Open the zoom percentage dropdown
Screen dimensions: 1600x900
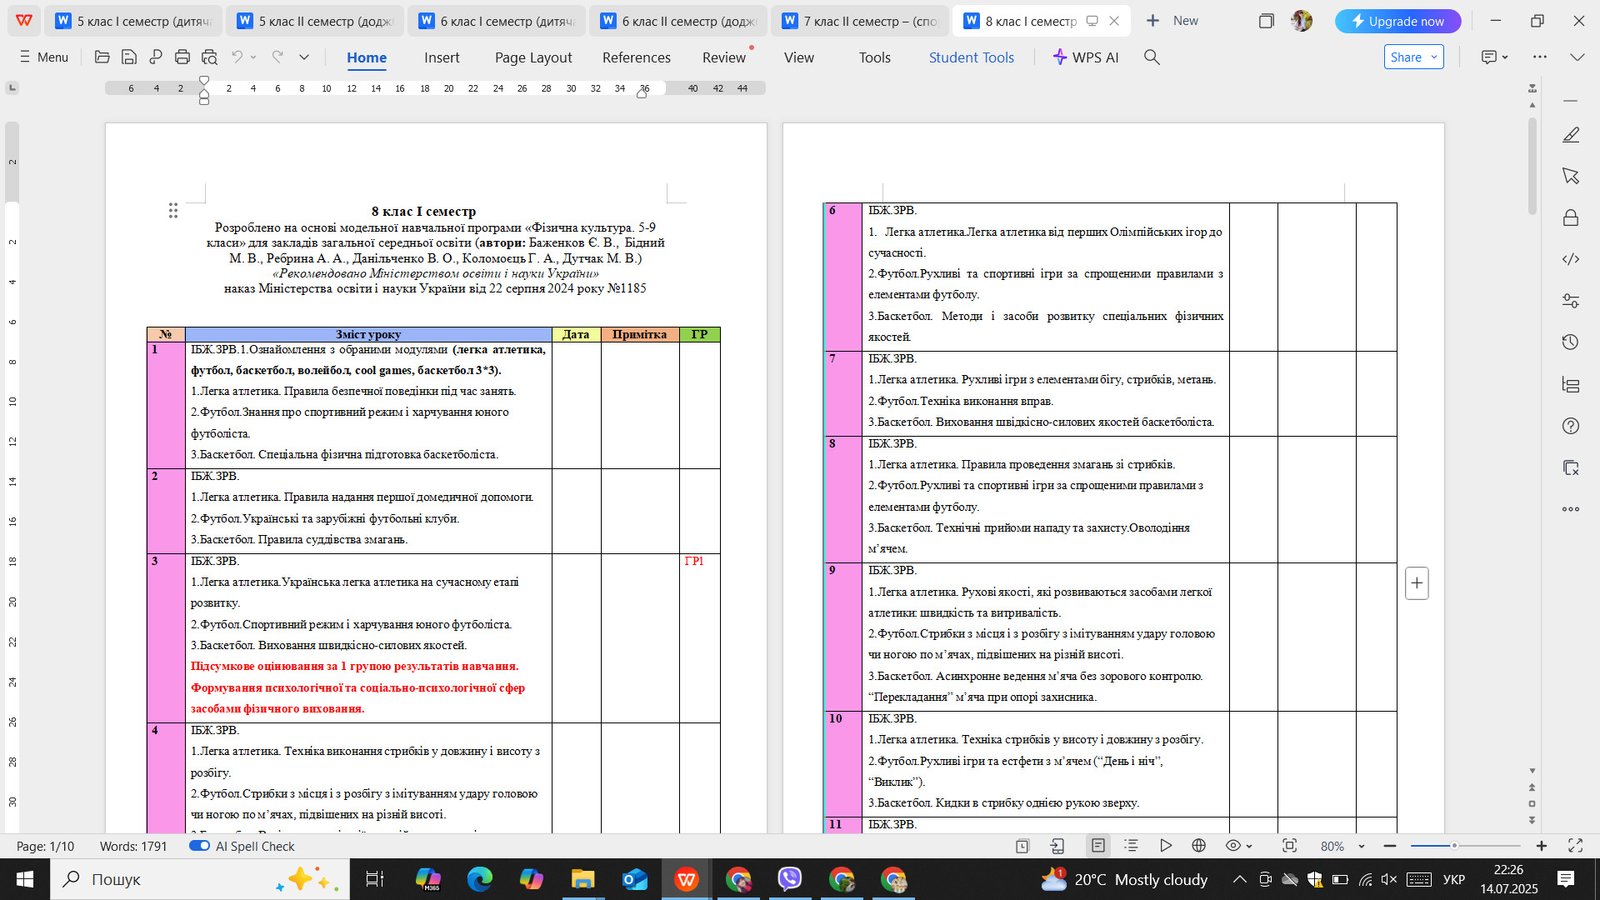click(x=1361, y=846)
